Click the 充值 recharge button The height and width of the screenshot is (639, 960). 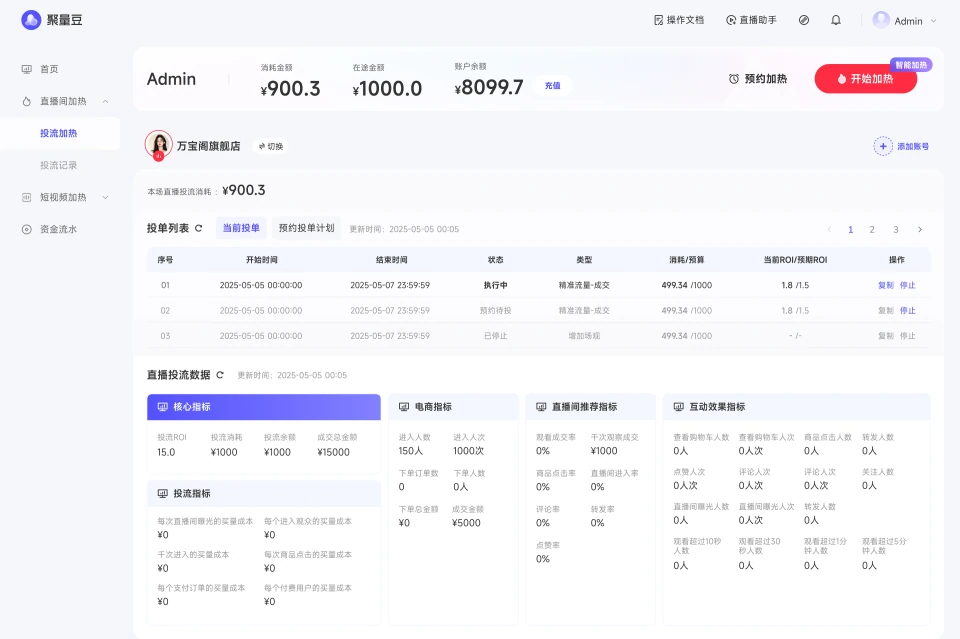(x=552, y=86)
